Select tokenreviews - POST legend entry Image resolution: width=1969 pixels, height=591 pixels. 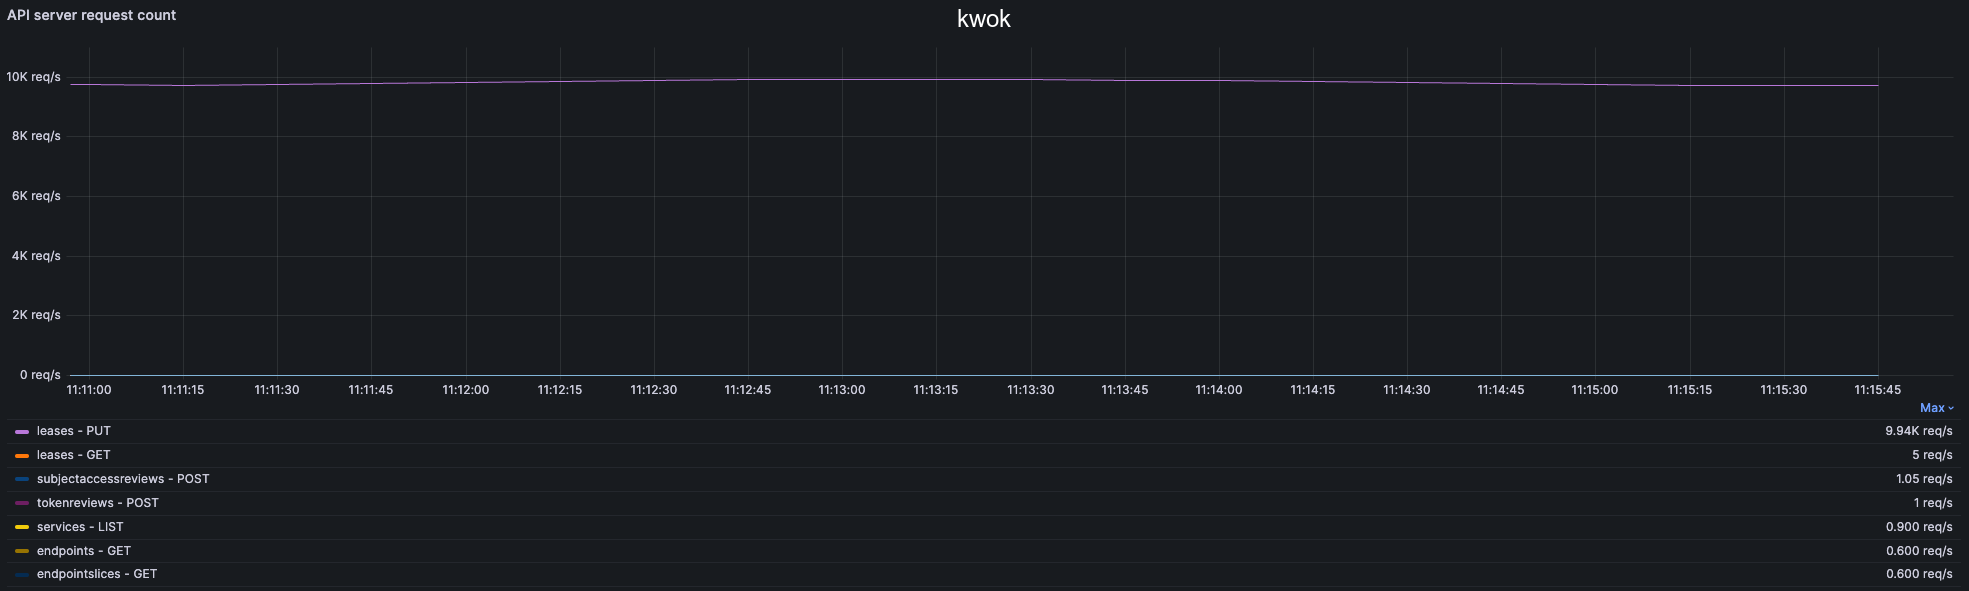tap(97, 503)
